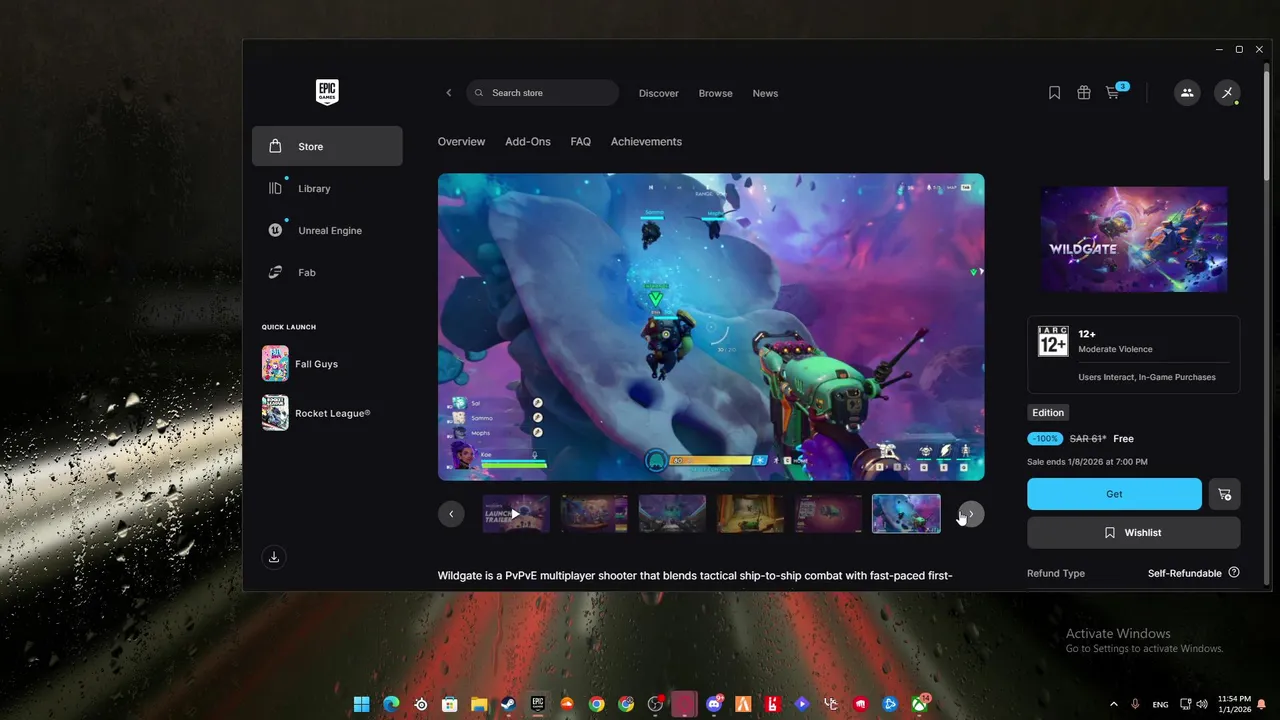The image size is (1280, 720).
Task: Select the highlighted sixth screenshot thumbnail
Action: click(907, 514)
